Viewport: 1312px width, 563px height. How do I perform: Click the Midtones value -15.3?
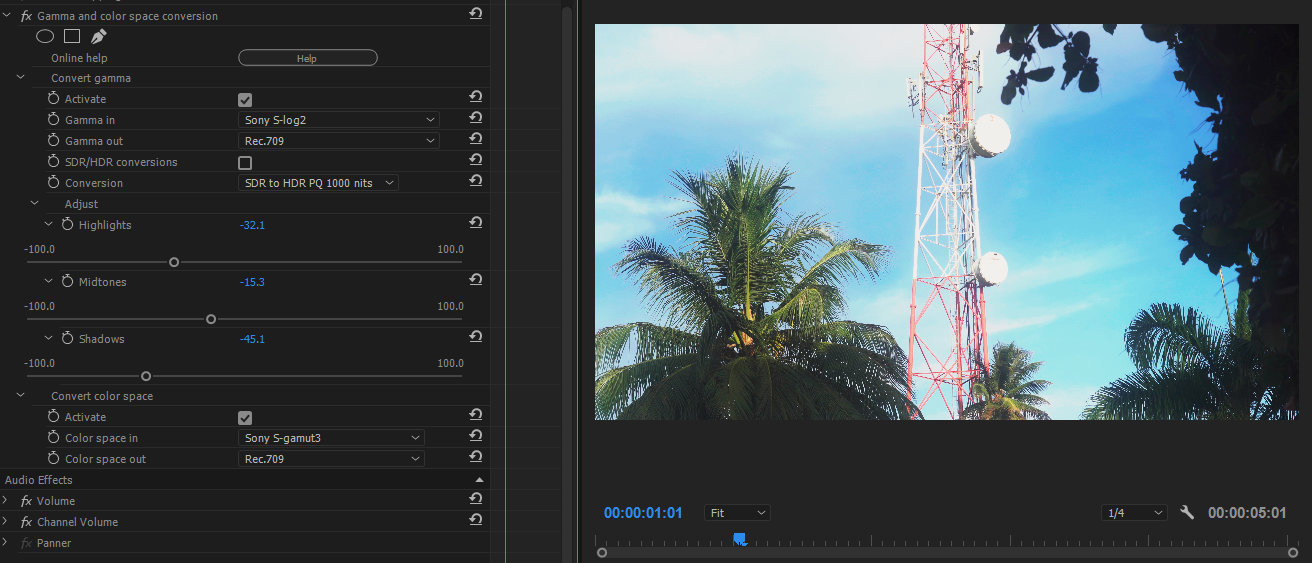[x=252, y=282]
